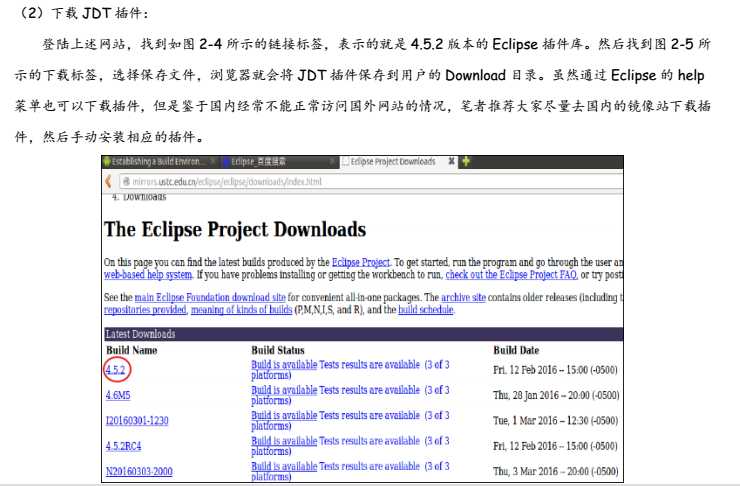Open the I20160301-1230 build link
Image resolution: width=740 pixels, height=486 pixels.
[x=137, y=420]
